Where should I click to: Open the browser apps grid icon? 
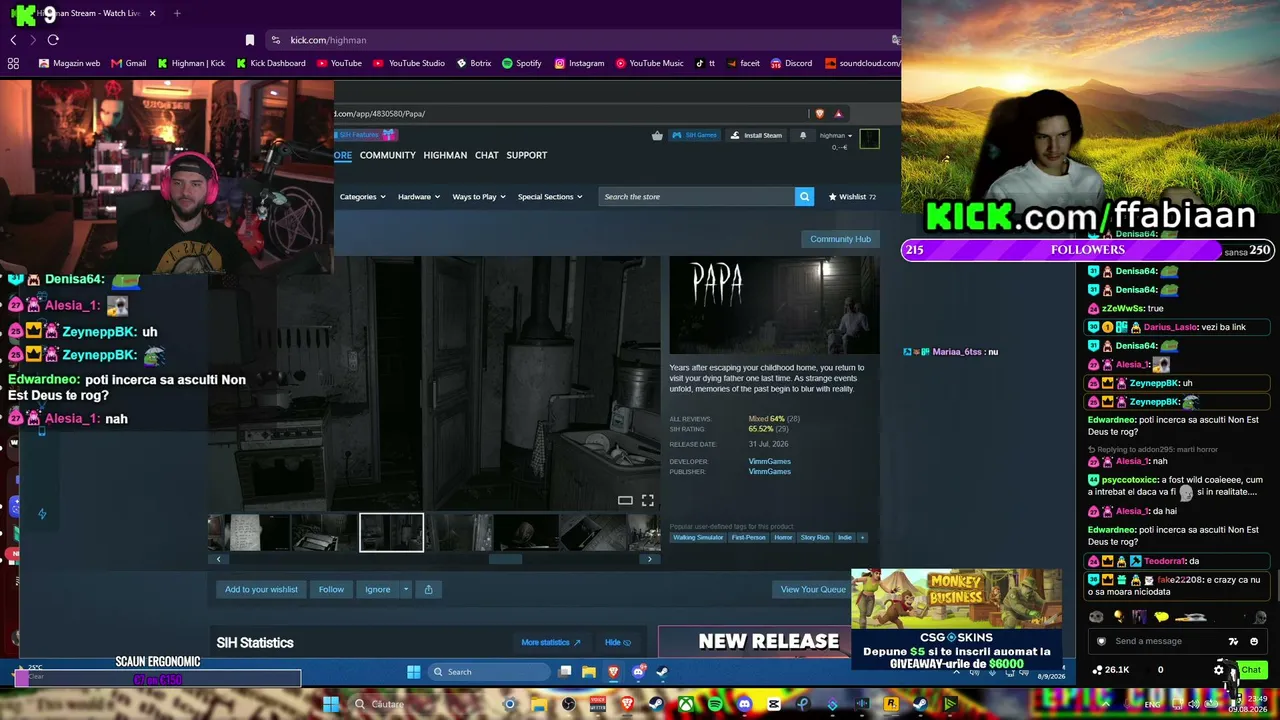(x=13, y=63)
